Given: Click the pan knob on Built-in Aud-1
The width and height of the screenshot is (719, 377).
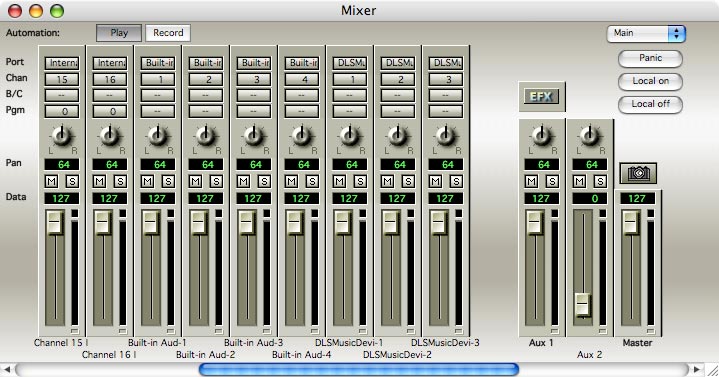Looking at the screenshot, I should (x=158, y=136).
